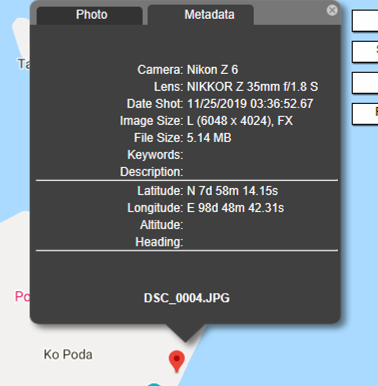
Task: Close the photo info popup
Action: [332, 10]
